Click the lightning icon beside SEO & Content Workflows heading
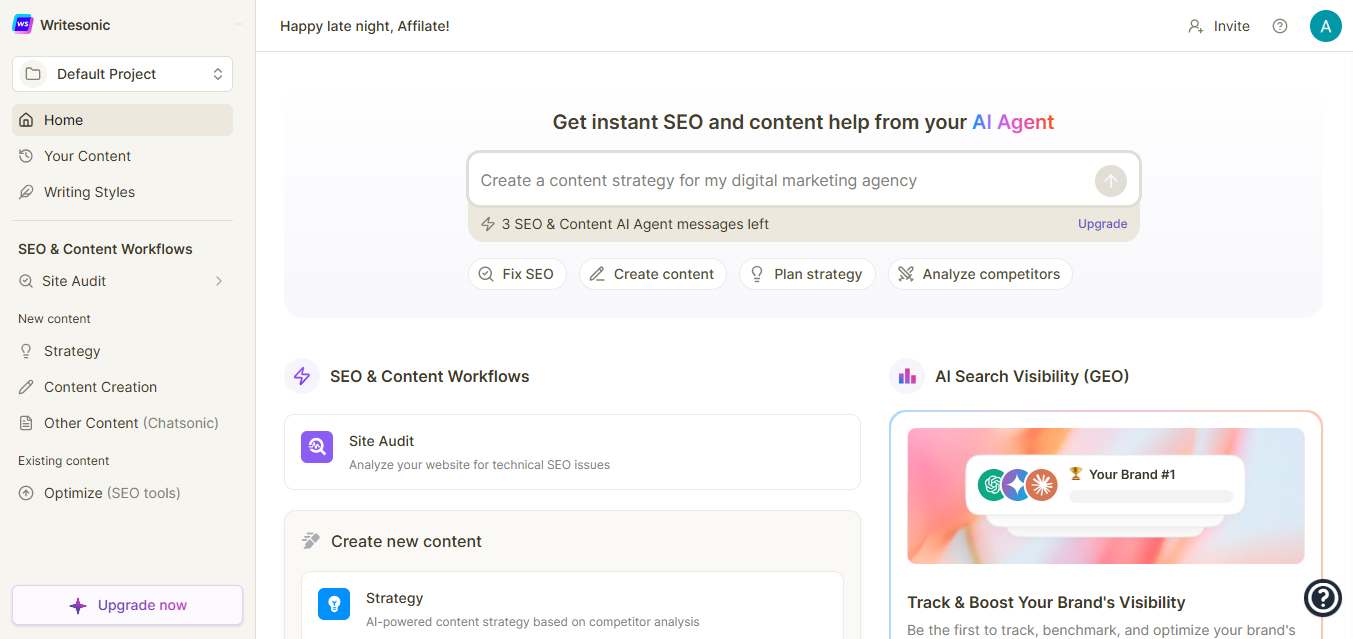Screen dimensions: 1353x639 pos(302,377)
